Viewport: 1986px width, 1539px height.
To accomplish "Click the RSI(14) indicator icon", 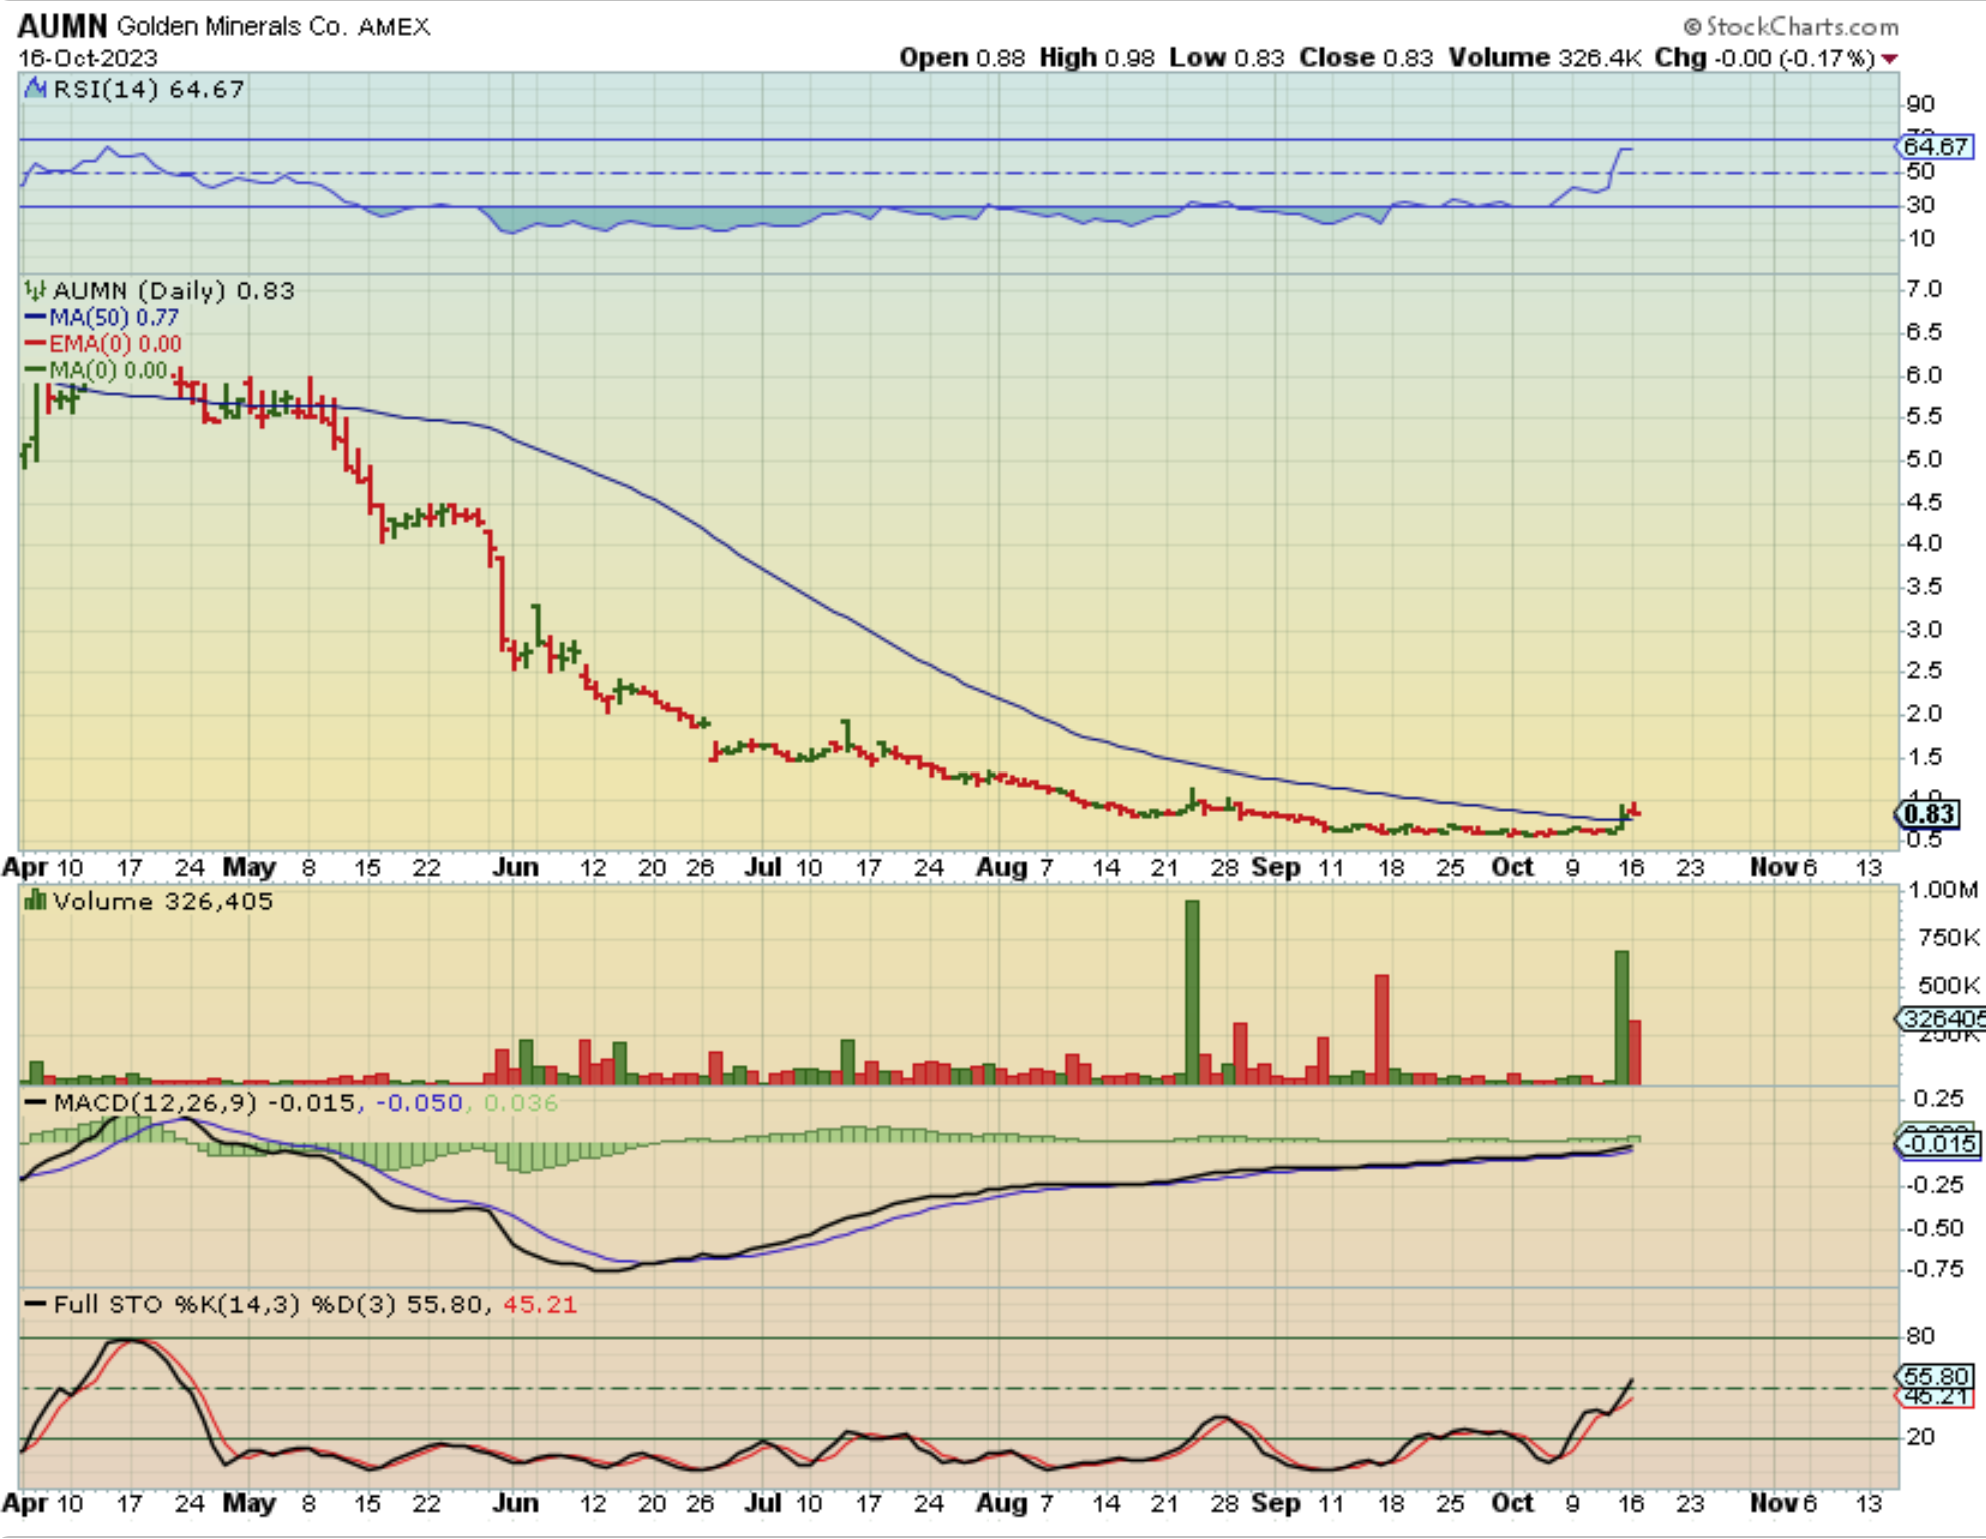I will click(x=36, y=89).
